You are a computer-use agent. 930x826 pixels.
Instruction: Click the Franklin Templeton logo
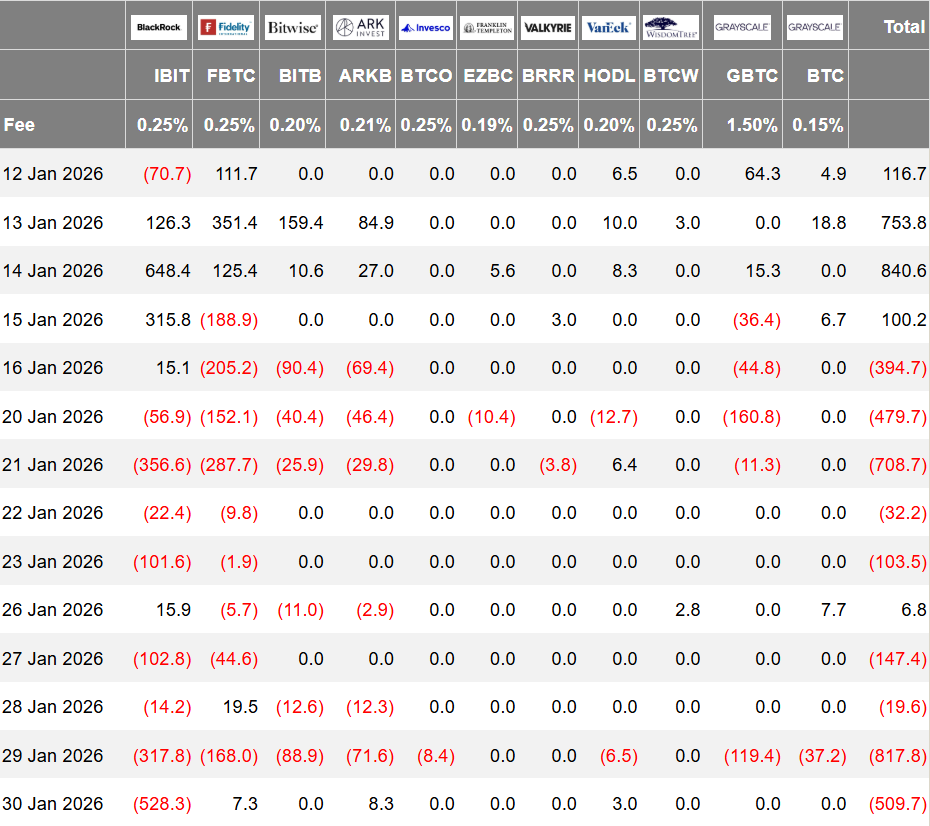(487, 27)
